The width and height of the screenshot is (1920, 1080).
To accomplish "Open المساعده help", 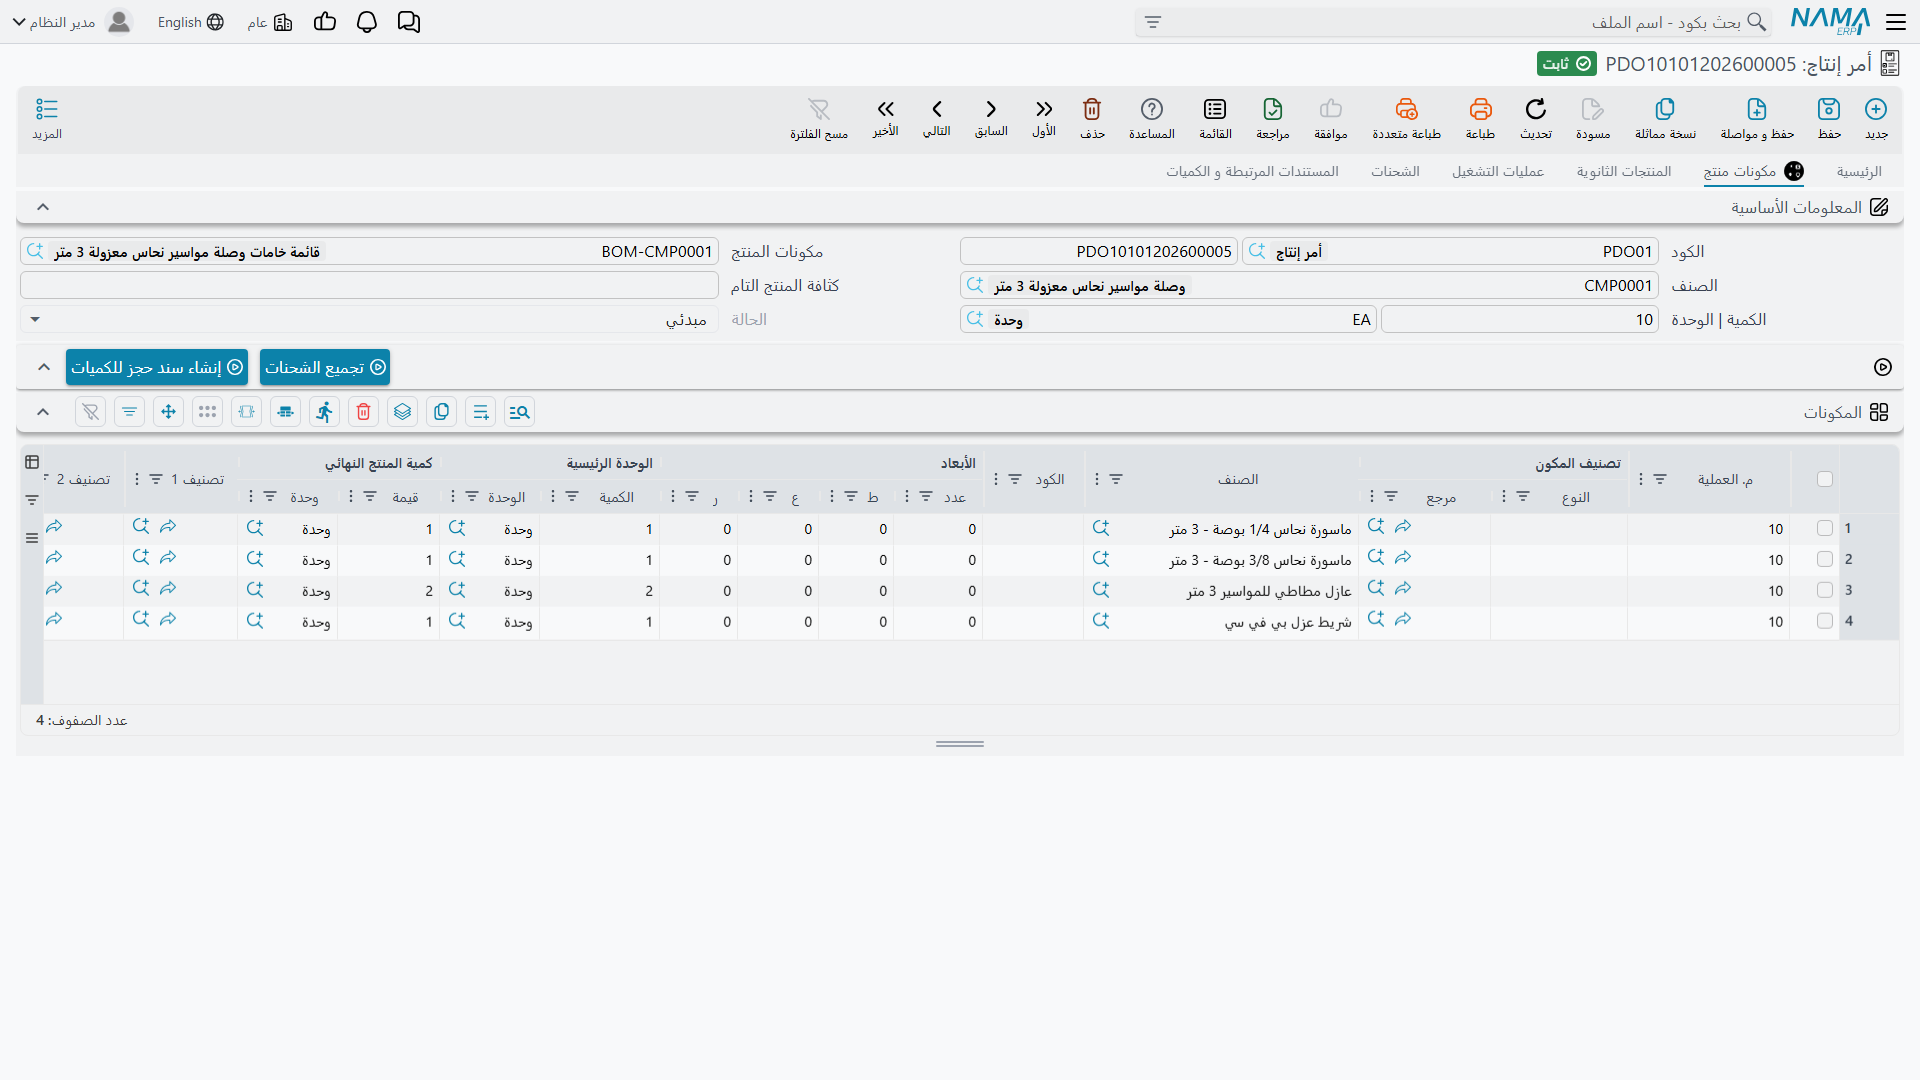I will click(1152, 118).
